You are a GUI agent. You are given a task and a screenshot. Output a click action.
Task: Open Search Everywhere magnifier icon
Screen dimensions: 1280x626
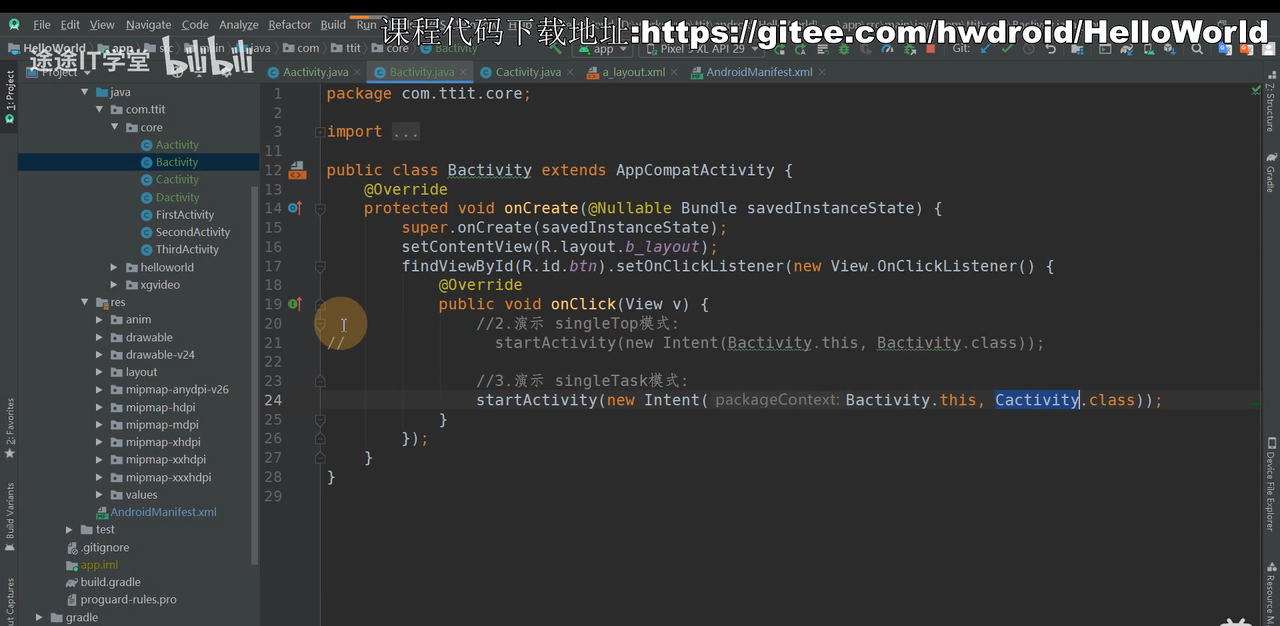tap(1197, 48)
